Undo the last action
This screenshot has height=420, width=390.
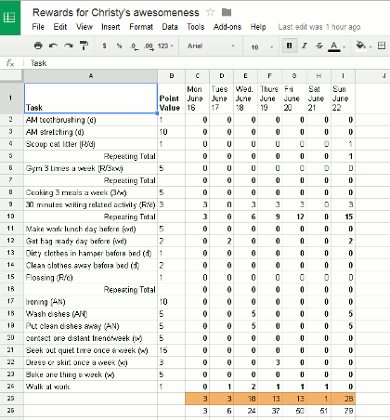pos(53,46)
